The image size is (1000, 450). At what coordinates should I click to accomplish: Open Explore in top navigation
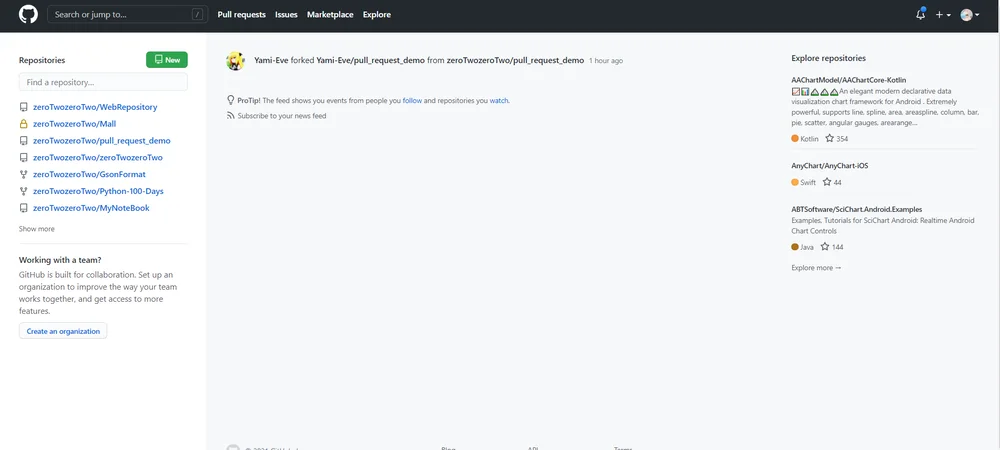(377, 15)
